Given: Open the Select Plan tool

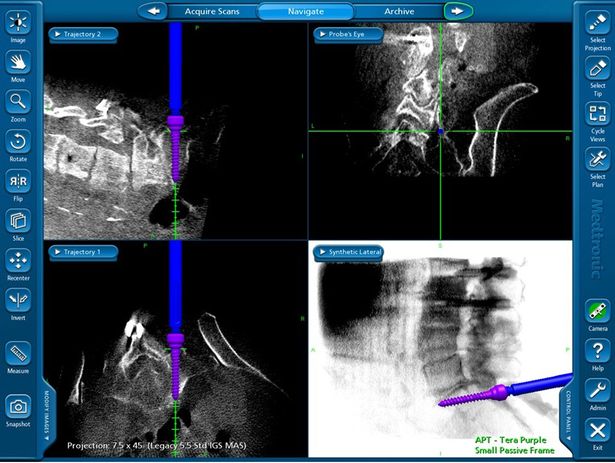Looking at the screenshot, I should pos(597,159).
